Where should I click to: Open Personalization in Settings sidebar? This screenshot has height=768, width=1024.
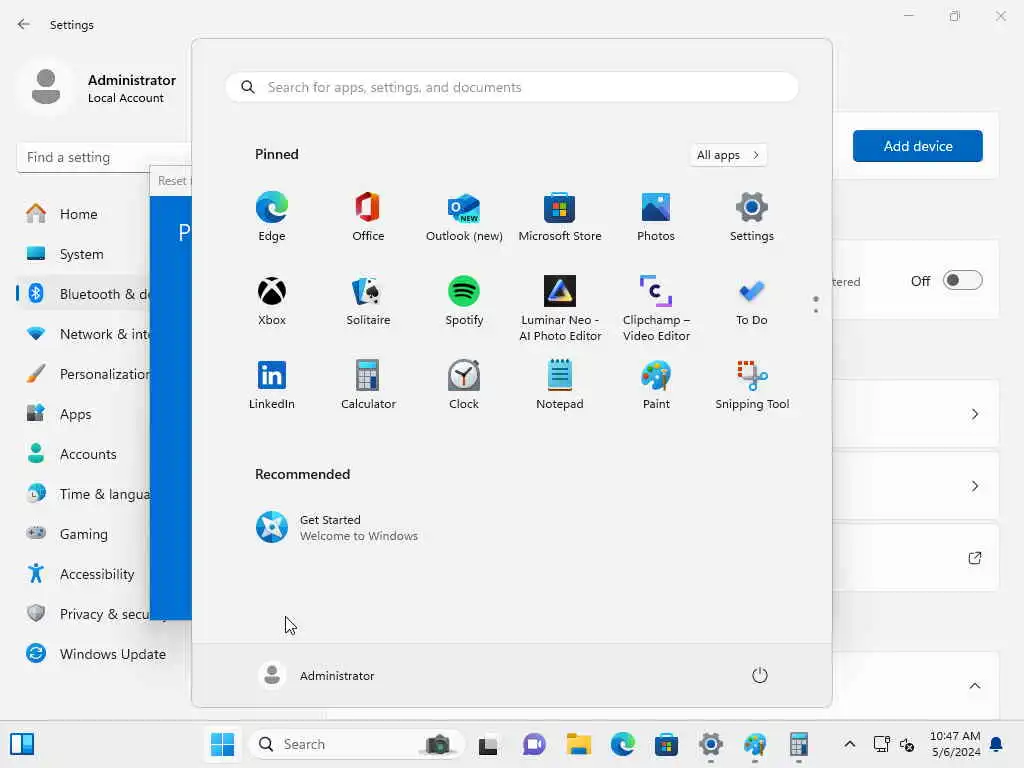point(83,374)
